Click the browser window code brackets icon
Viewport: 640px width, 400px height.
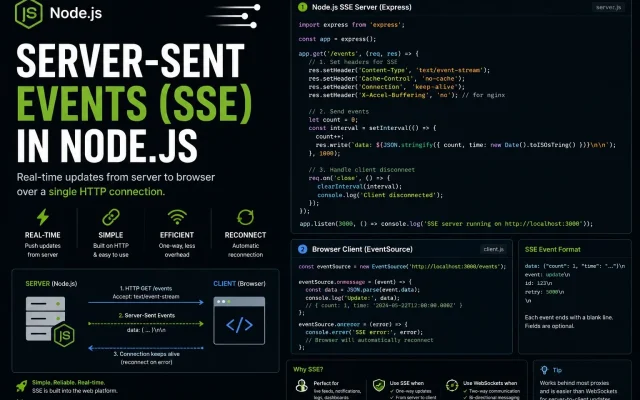point(239,321)
